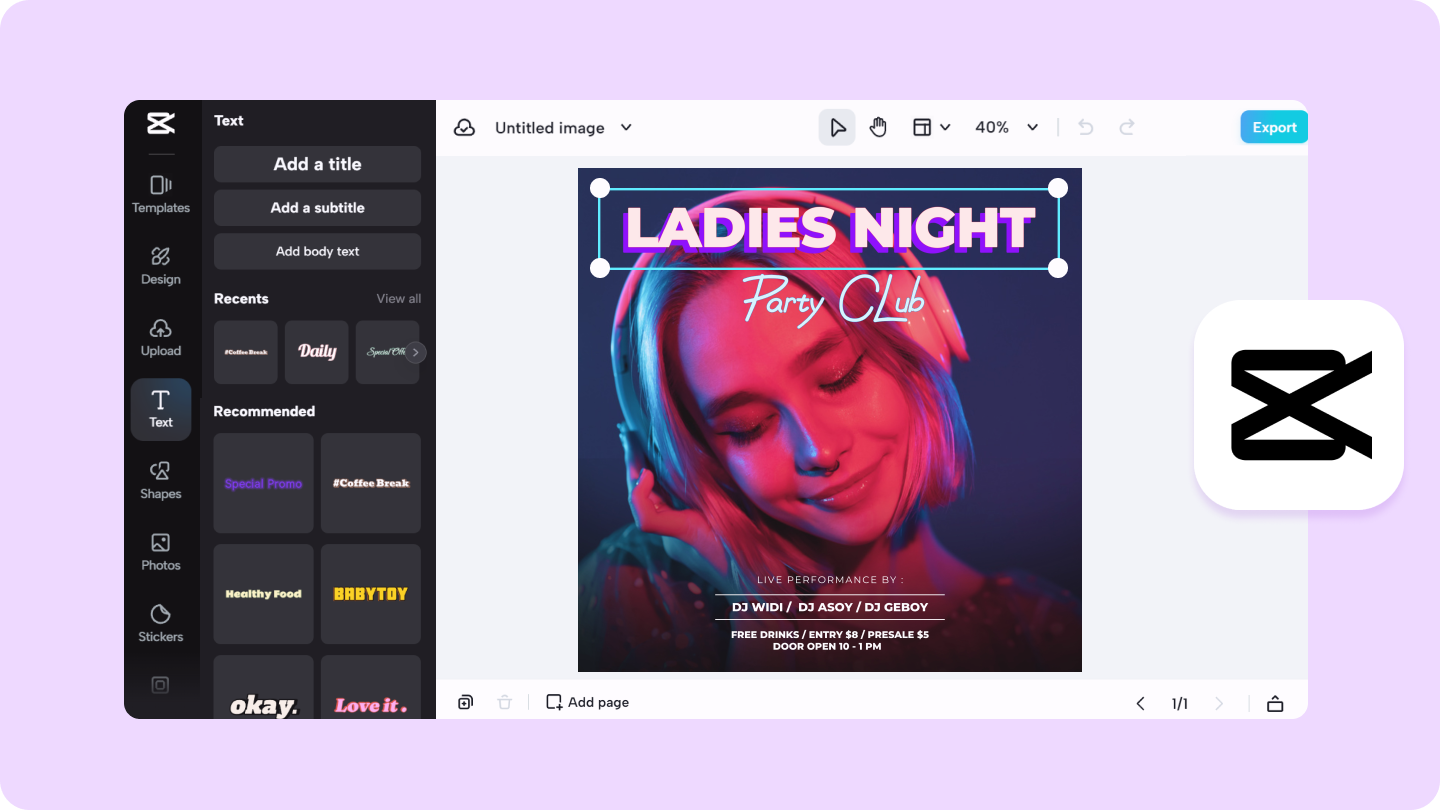
Task: Select the LADIES NIGHT title on canvas
Action: pos(829,228)
